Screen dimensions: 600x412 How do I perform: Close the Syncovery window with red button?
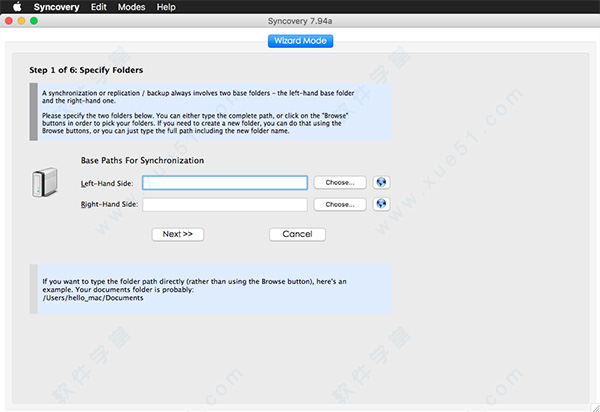click(10, 21)
